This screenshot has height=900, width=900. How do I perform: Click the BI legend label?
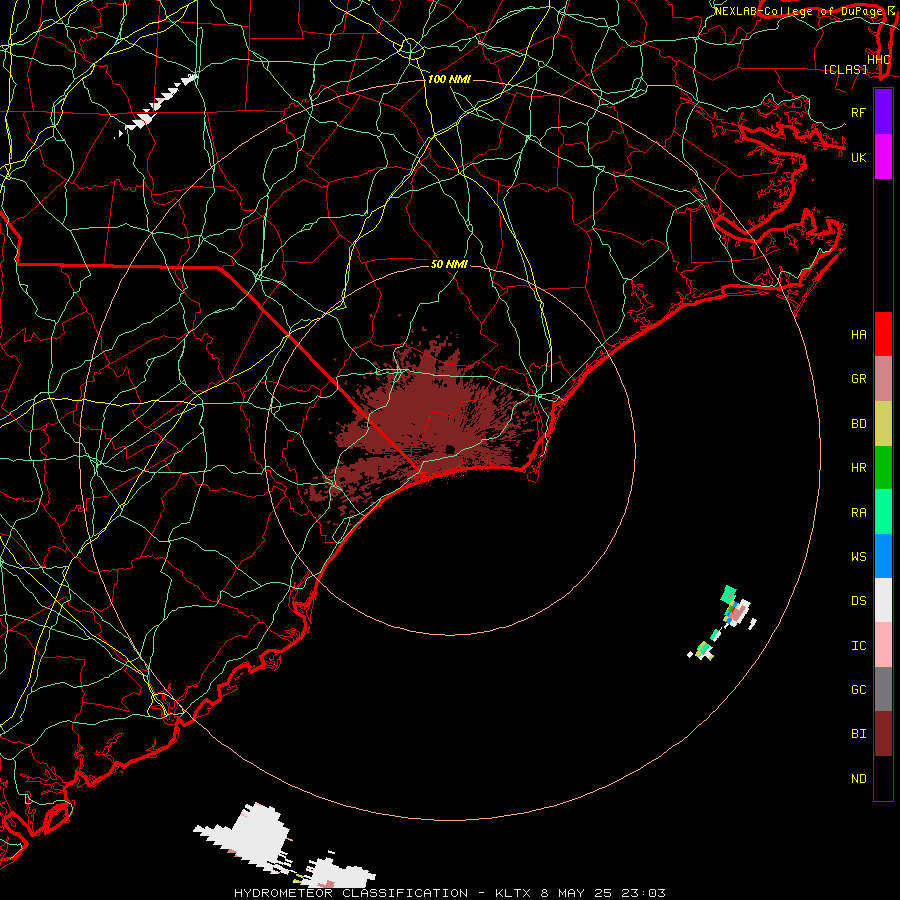coord(858,734)
